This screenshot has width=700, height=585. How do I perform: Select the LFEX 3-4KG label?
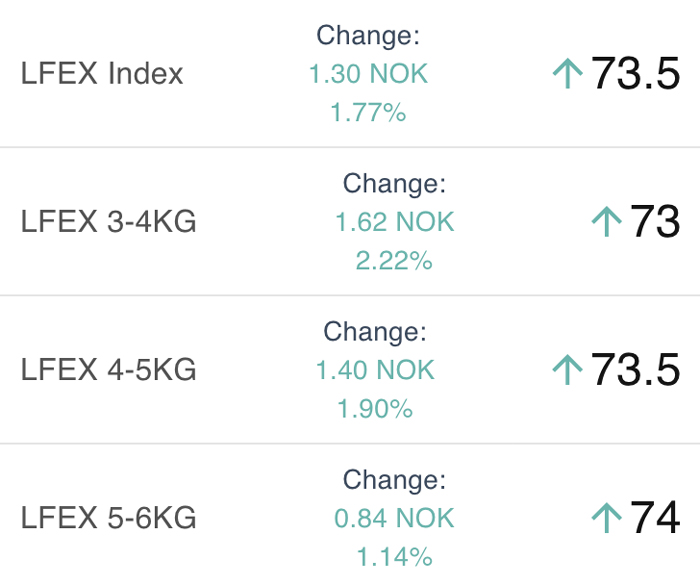[108, 222]
